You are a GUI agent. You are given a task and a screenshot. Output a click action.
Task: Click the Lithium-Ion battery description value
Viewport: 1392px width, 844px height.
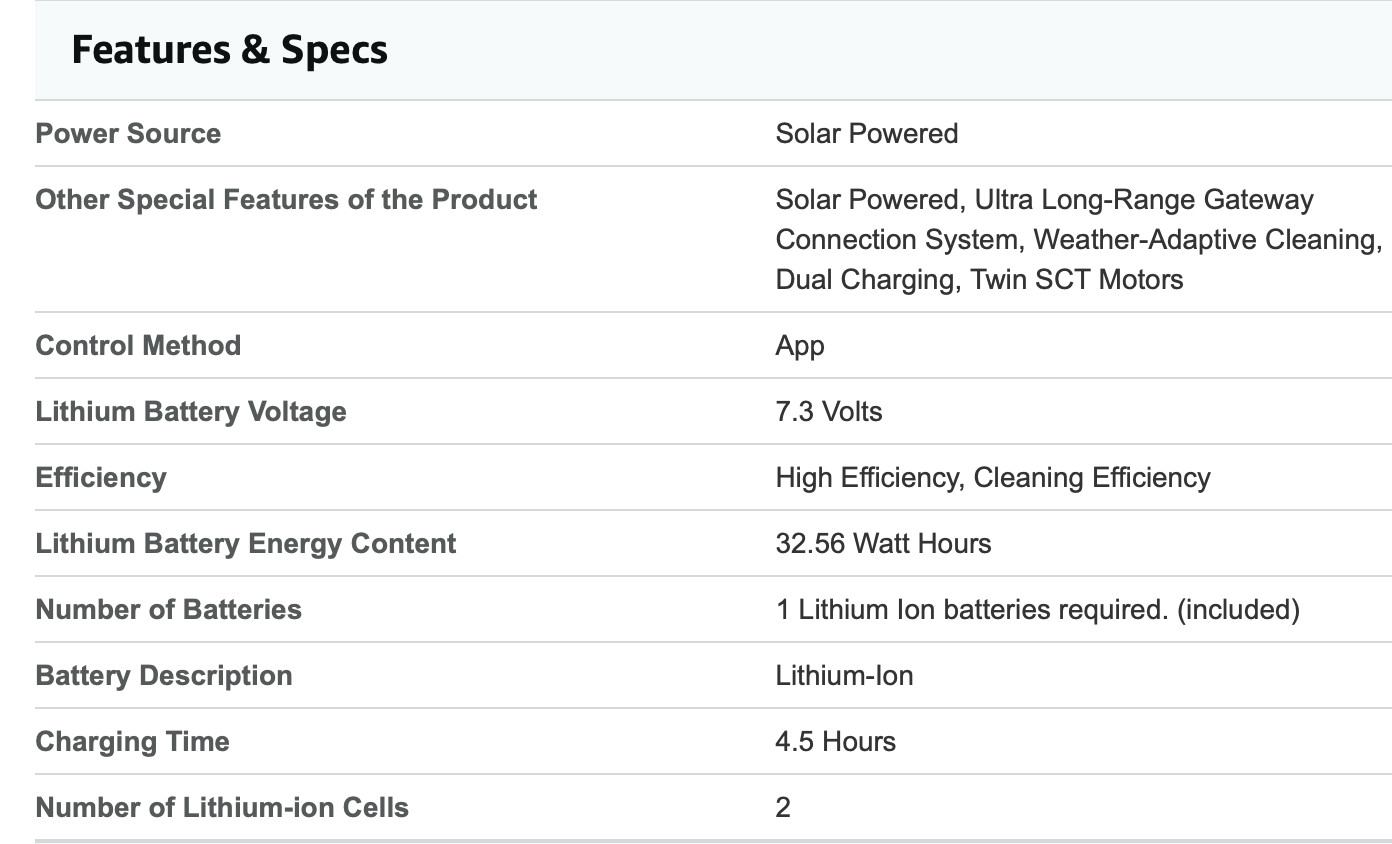(x=844, y=675)
